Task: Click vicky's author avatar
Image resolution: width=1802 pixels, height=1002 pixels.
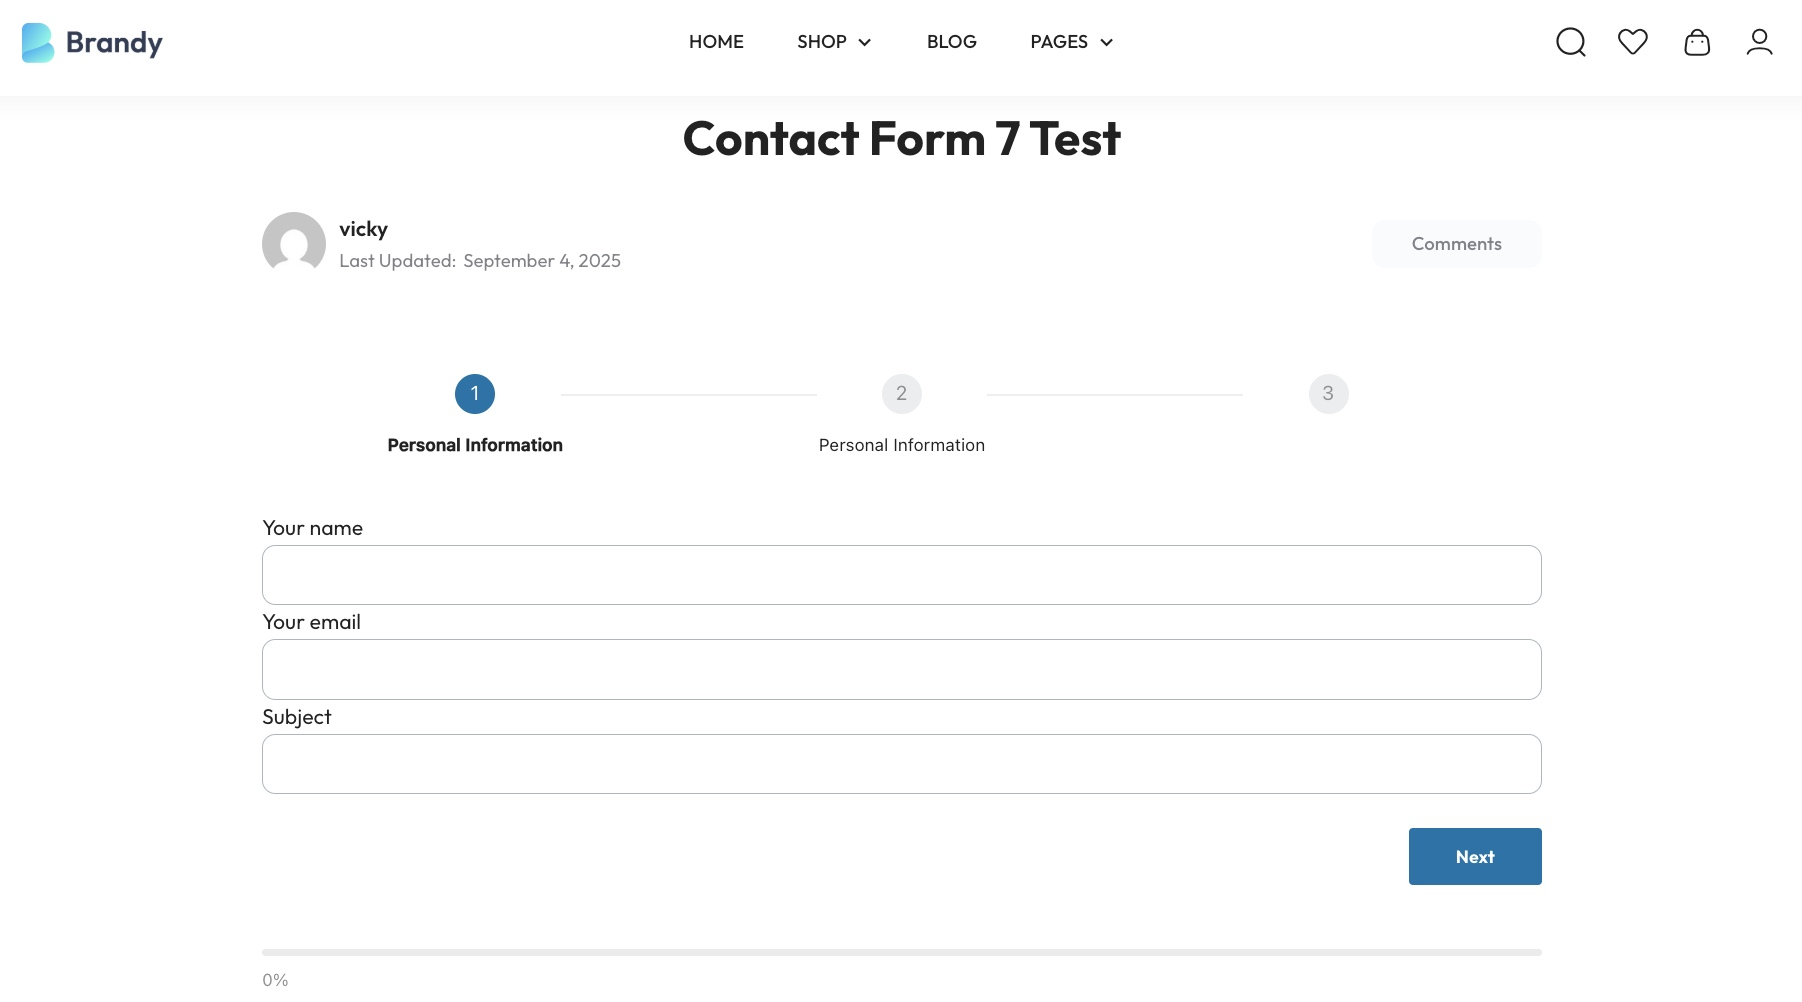Action: point(294,244)
